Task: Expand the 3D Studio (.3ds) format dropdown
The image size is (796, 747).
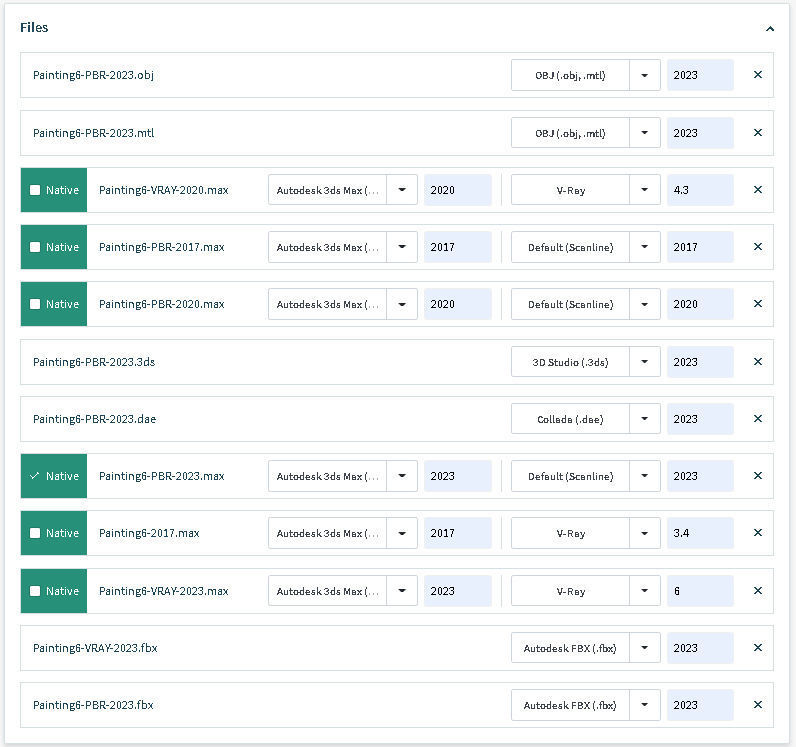Action: click(x=645, y=362)
